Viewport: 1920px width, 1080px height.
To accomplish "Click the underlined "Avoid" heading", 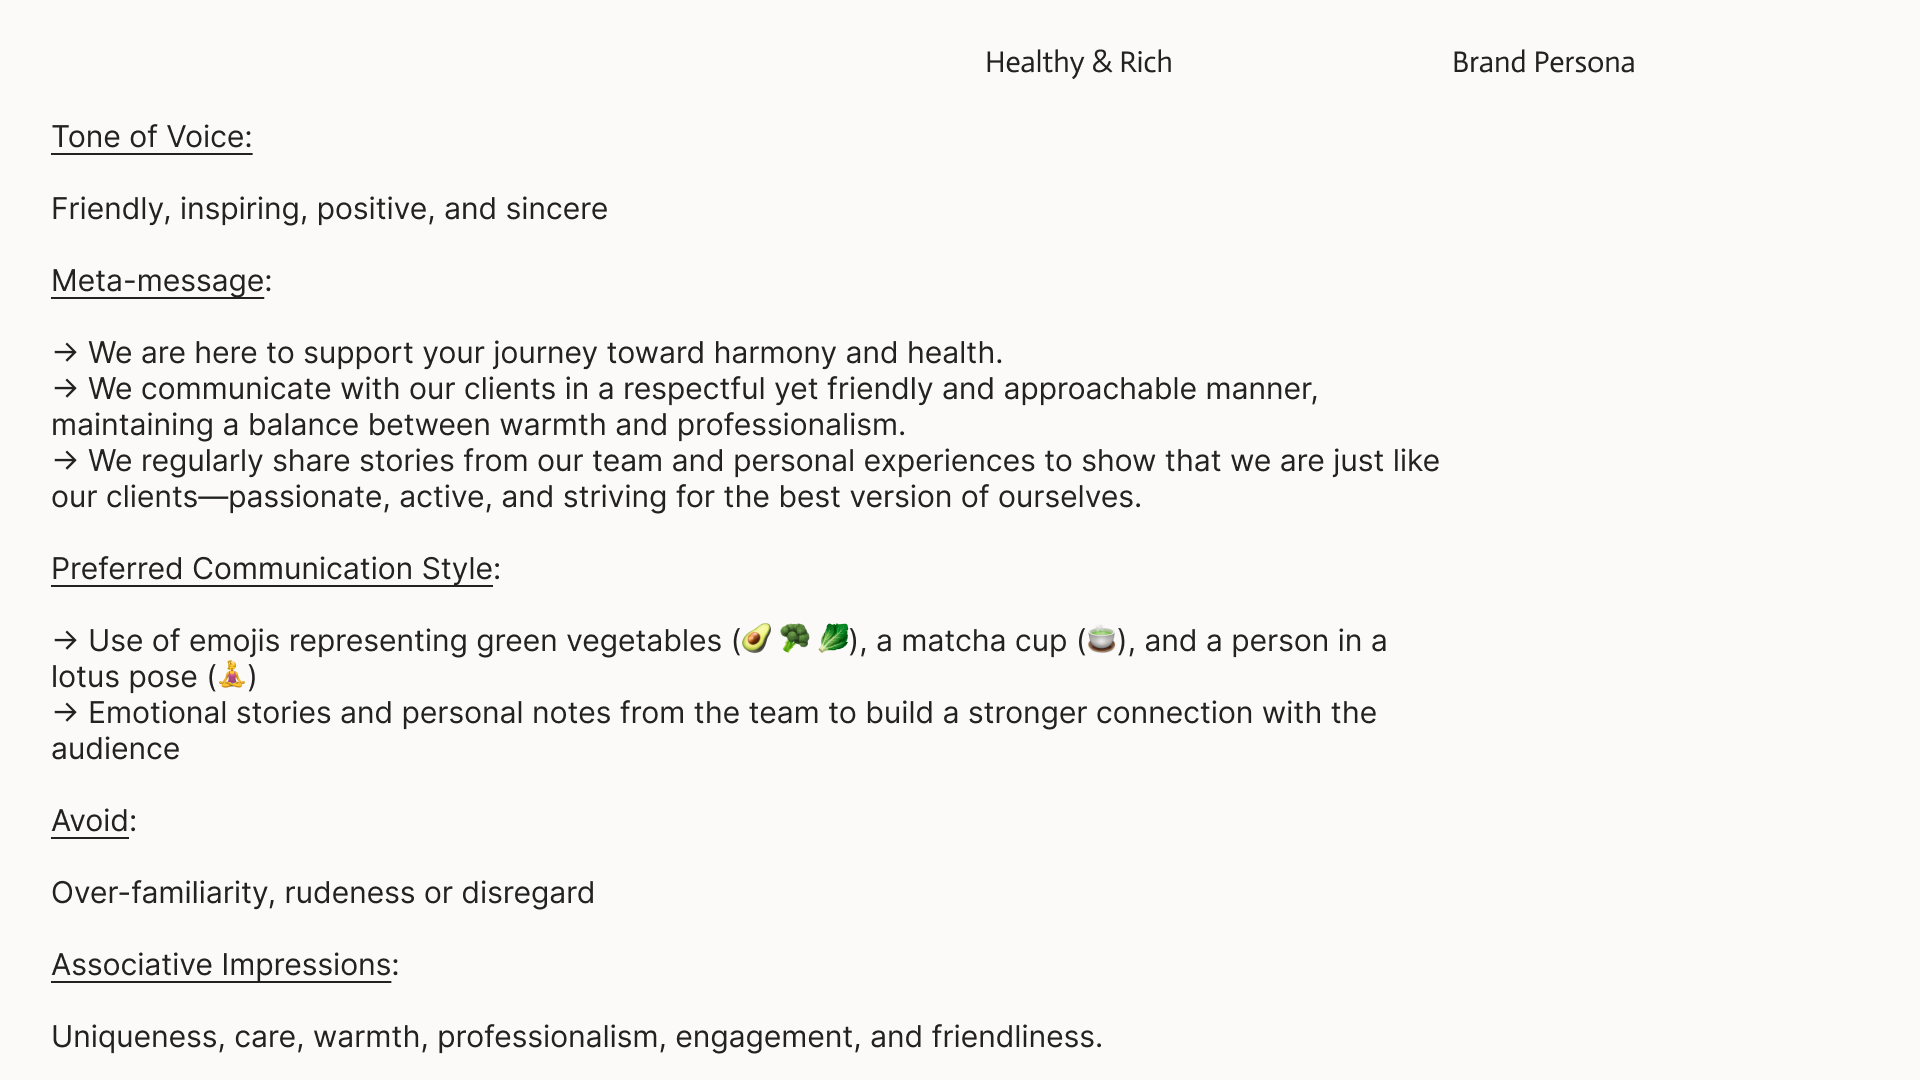I will pos(90,821).
